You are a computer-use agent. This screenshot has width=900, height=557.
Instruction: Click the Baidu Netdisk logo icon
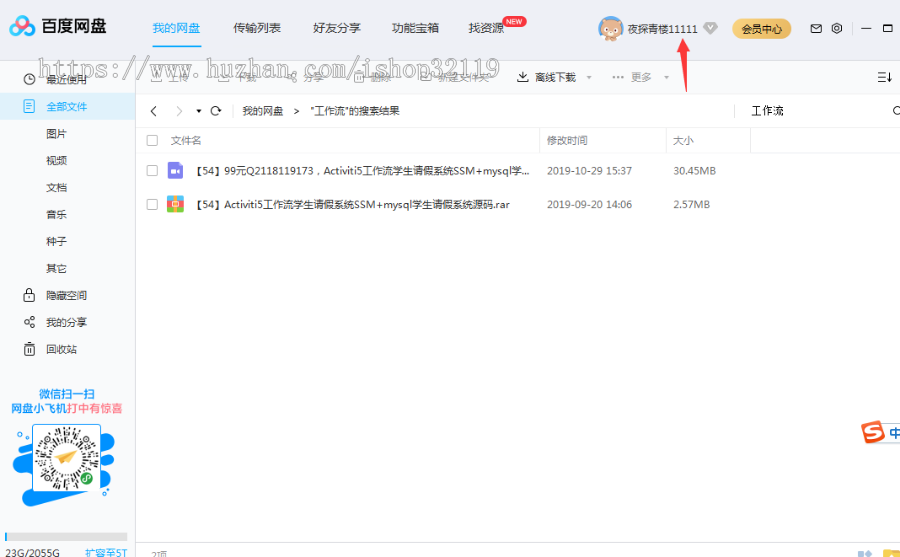pyautogui.click(x=22, y=26)
